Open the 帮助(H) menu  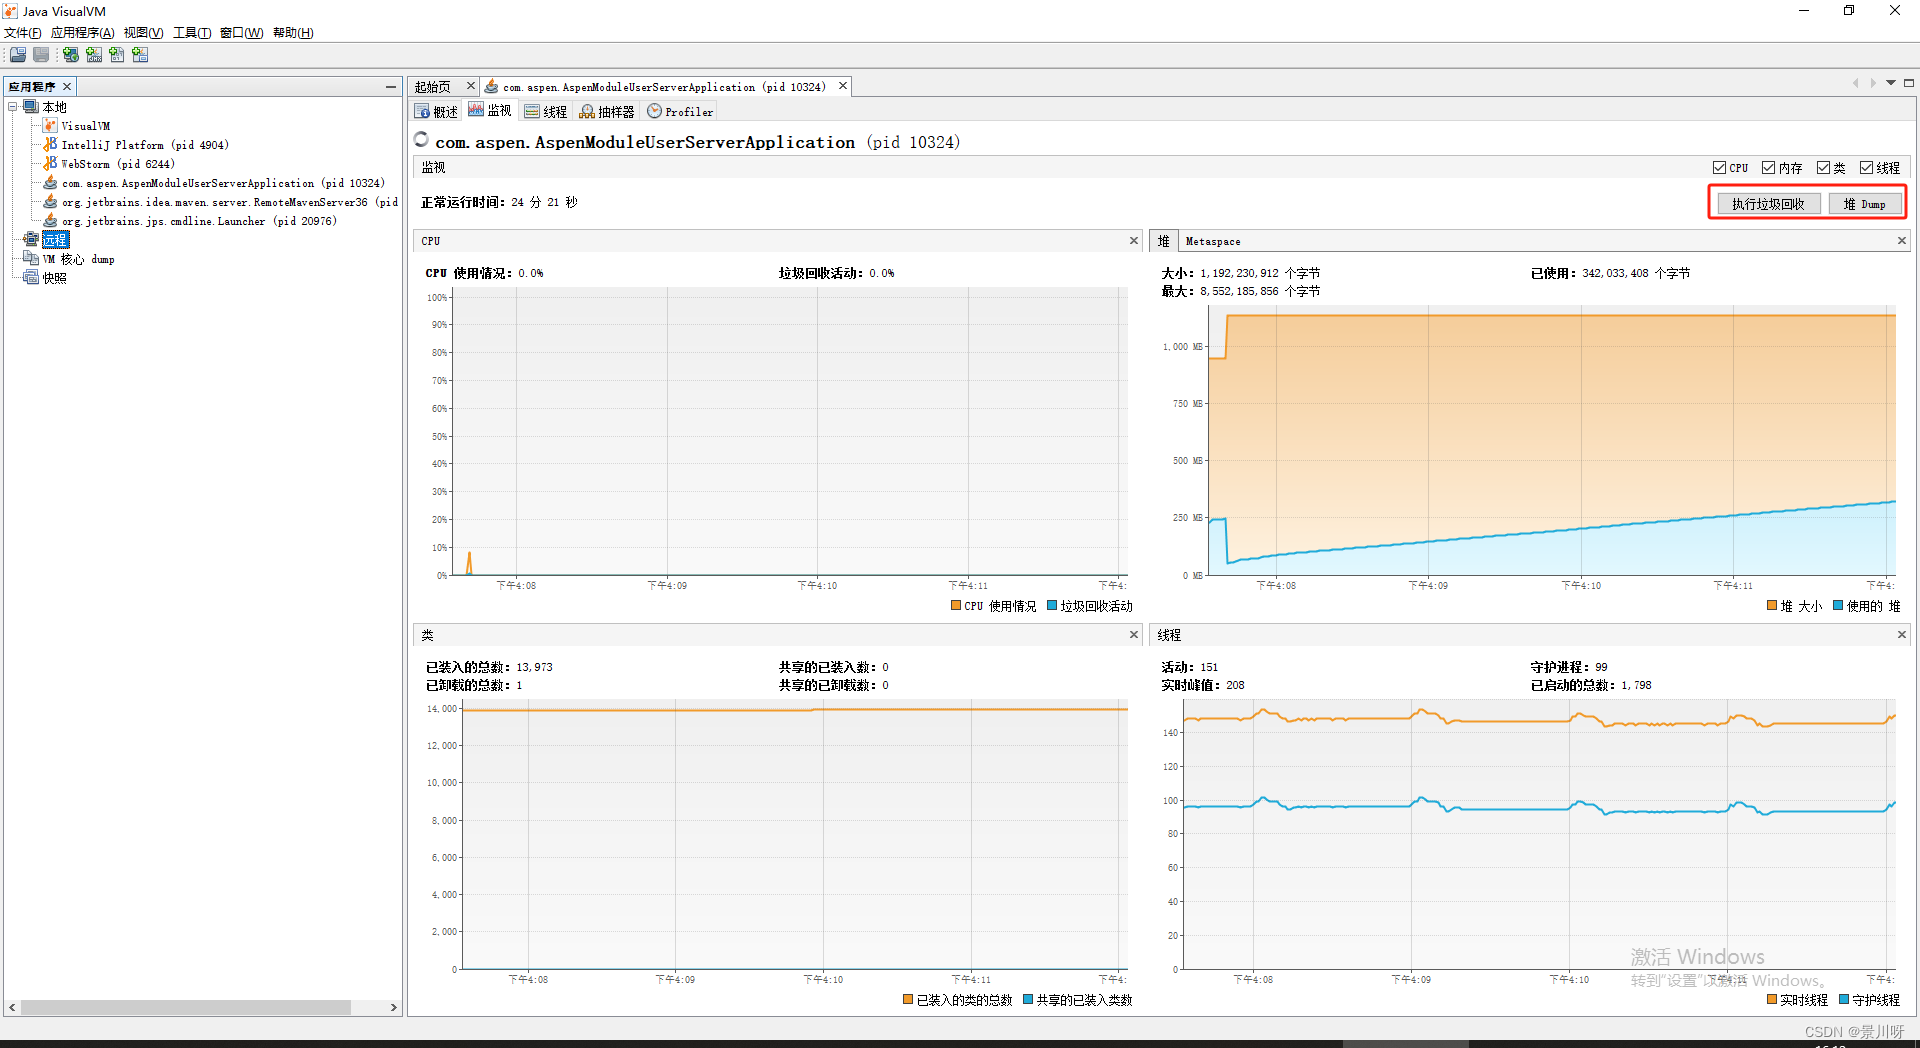pos(293,33)
